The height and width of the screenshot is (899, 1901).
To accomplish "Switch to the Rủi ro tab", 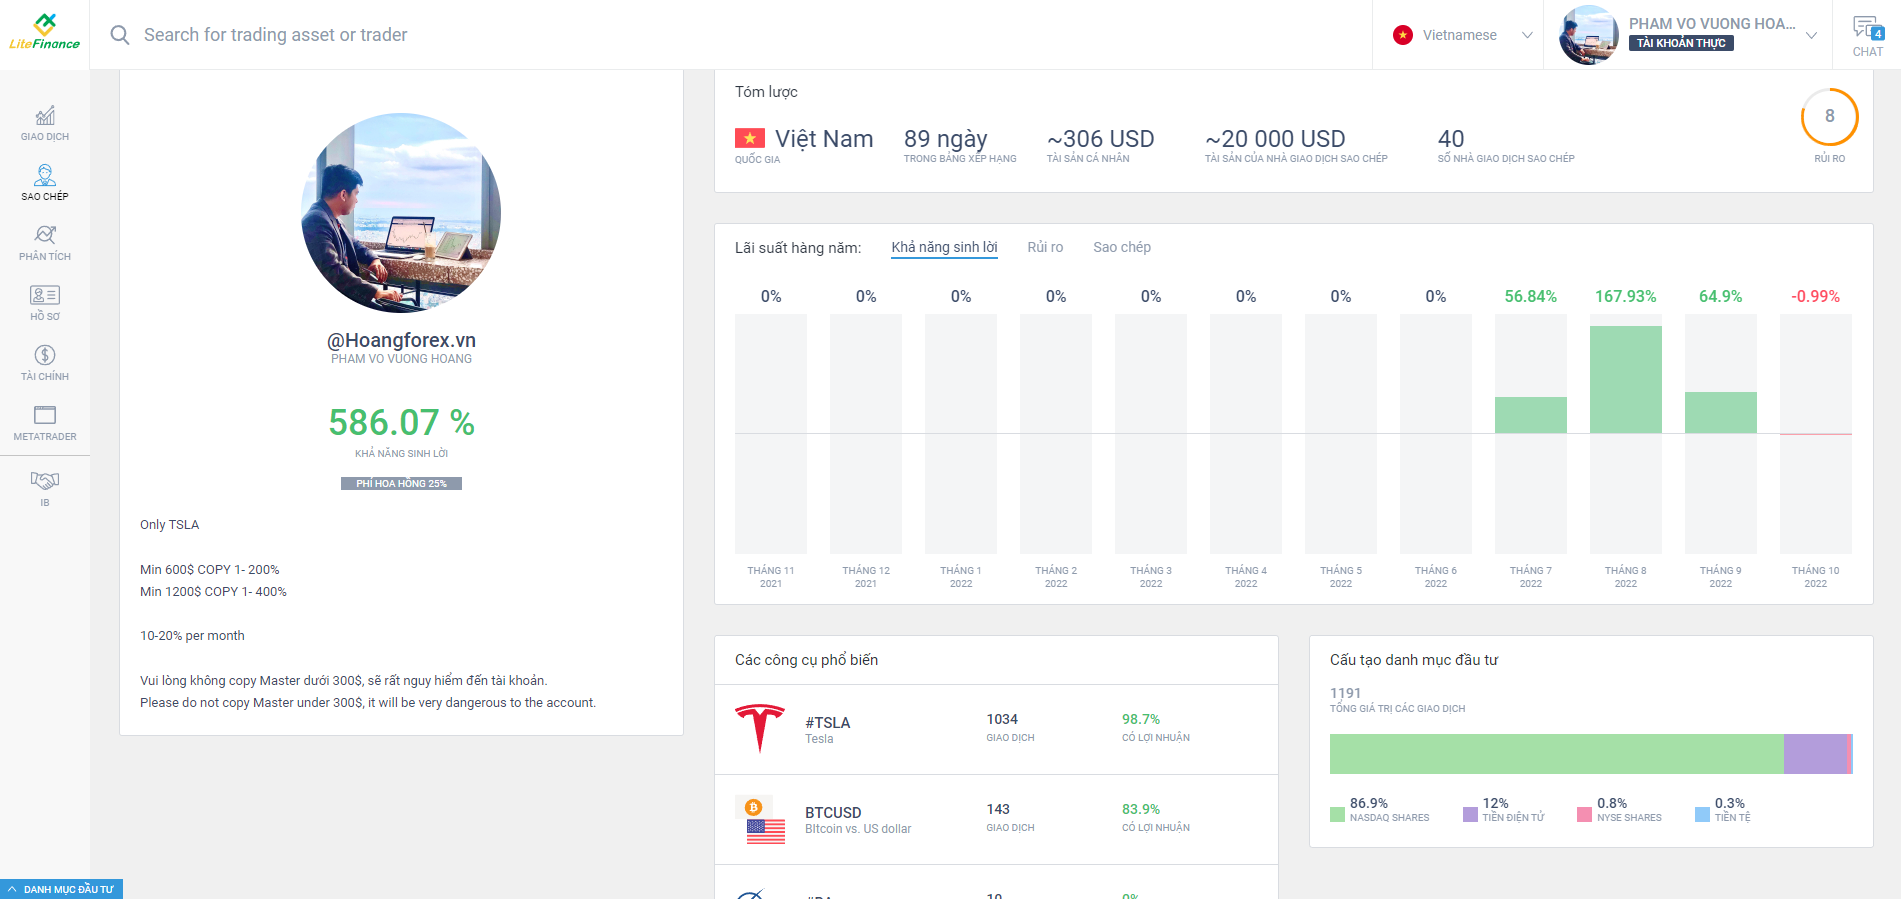I will click(x=1045, y=247).
